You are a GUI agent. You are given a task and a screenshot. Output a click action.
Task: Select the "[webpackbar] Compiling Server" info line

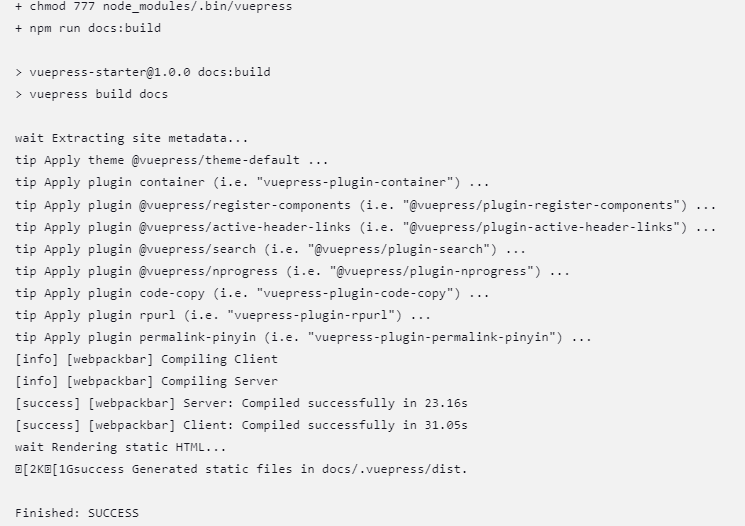(146, 381)
